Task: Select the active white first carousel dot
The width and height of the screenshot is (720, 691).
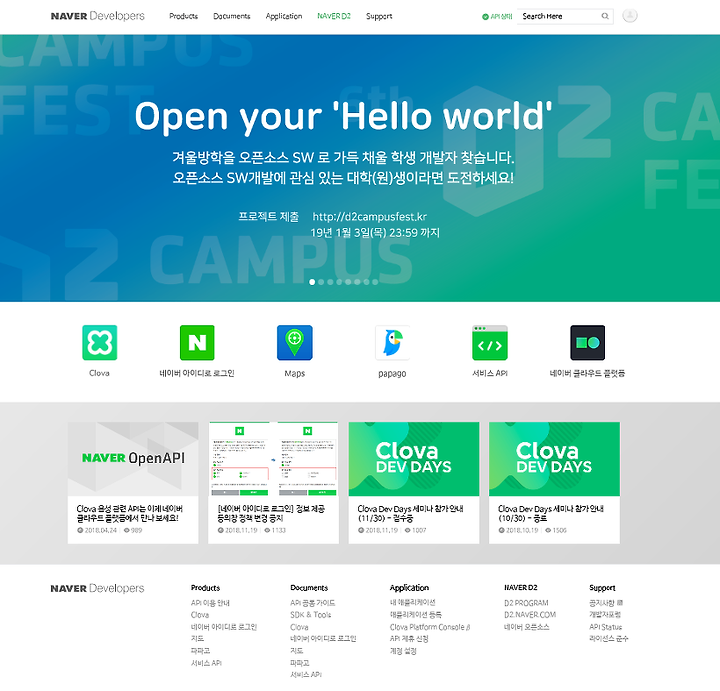Action: [x=312, y=282]
